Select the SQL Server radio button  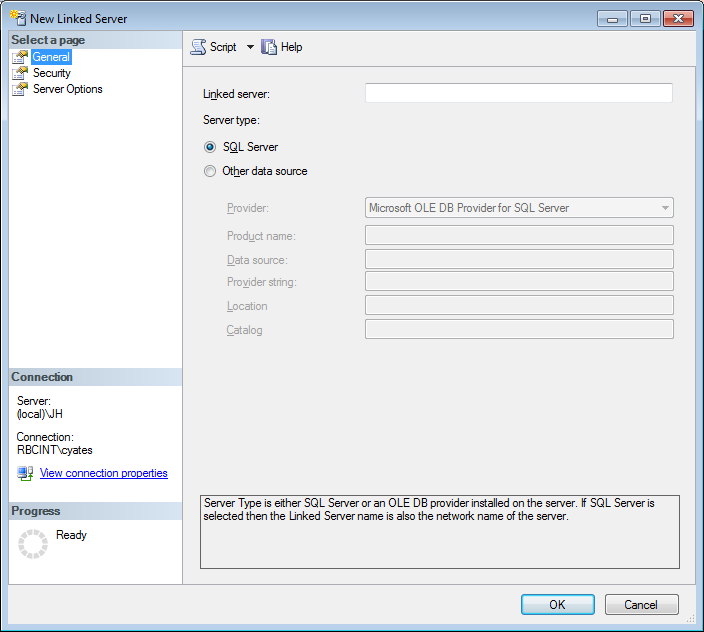point(210,147)
